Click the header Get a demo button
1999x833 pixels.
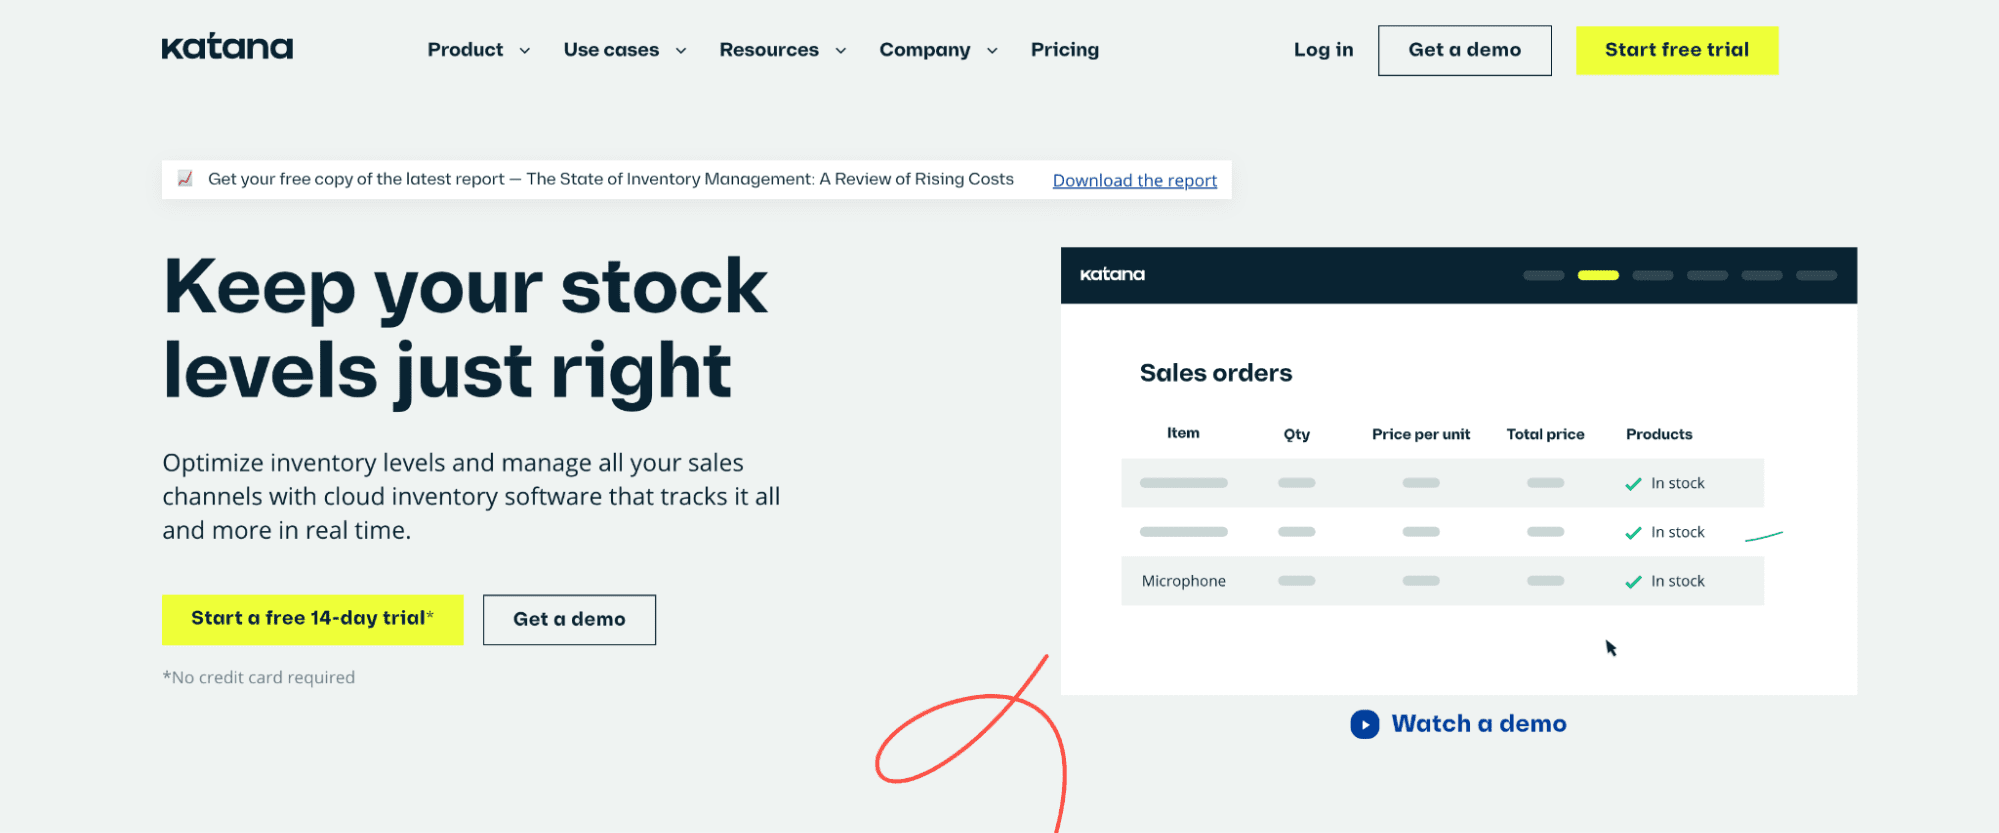[1465, 50]
